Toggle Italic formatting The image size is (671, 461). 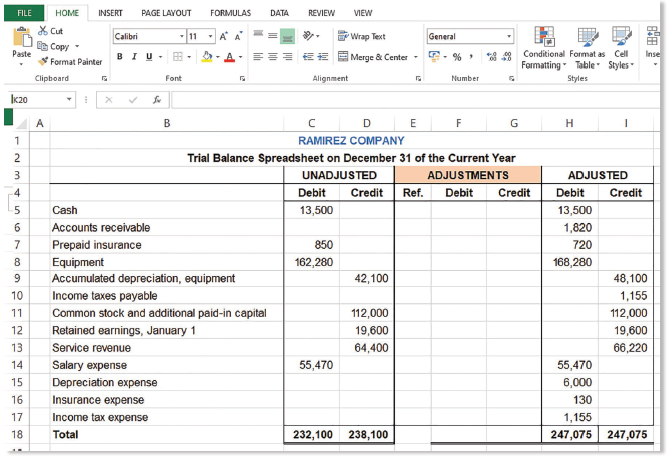pos(134,57)
